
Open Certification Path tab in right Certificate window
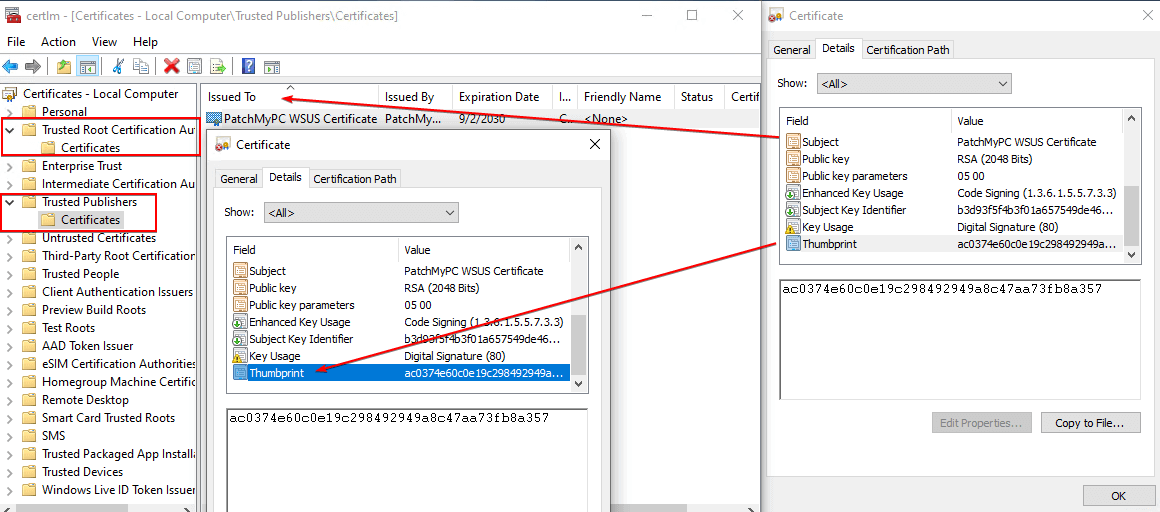coord(908,50)
